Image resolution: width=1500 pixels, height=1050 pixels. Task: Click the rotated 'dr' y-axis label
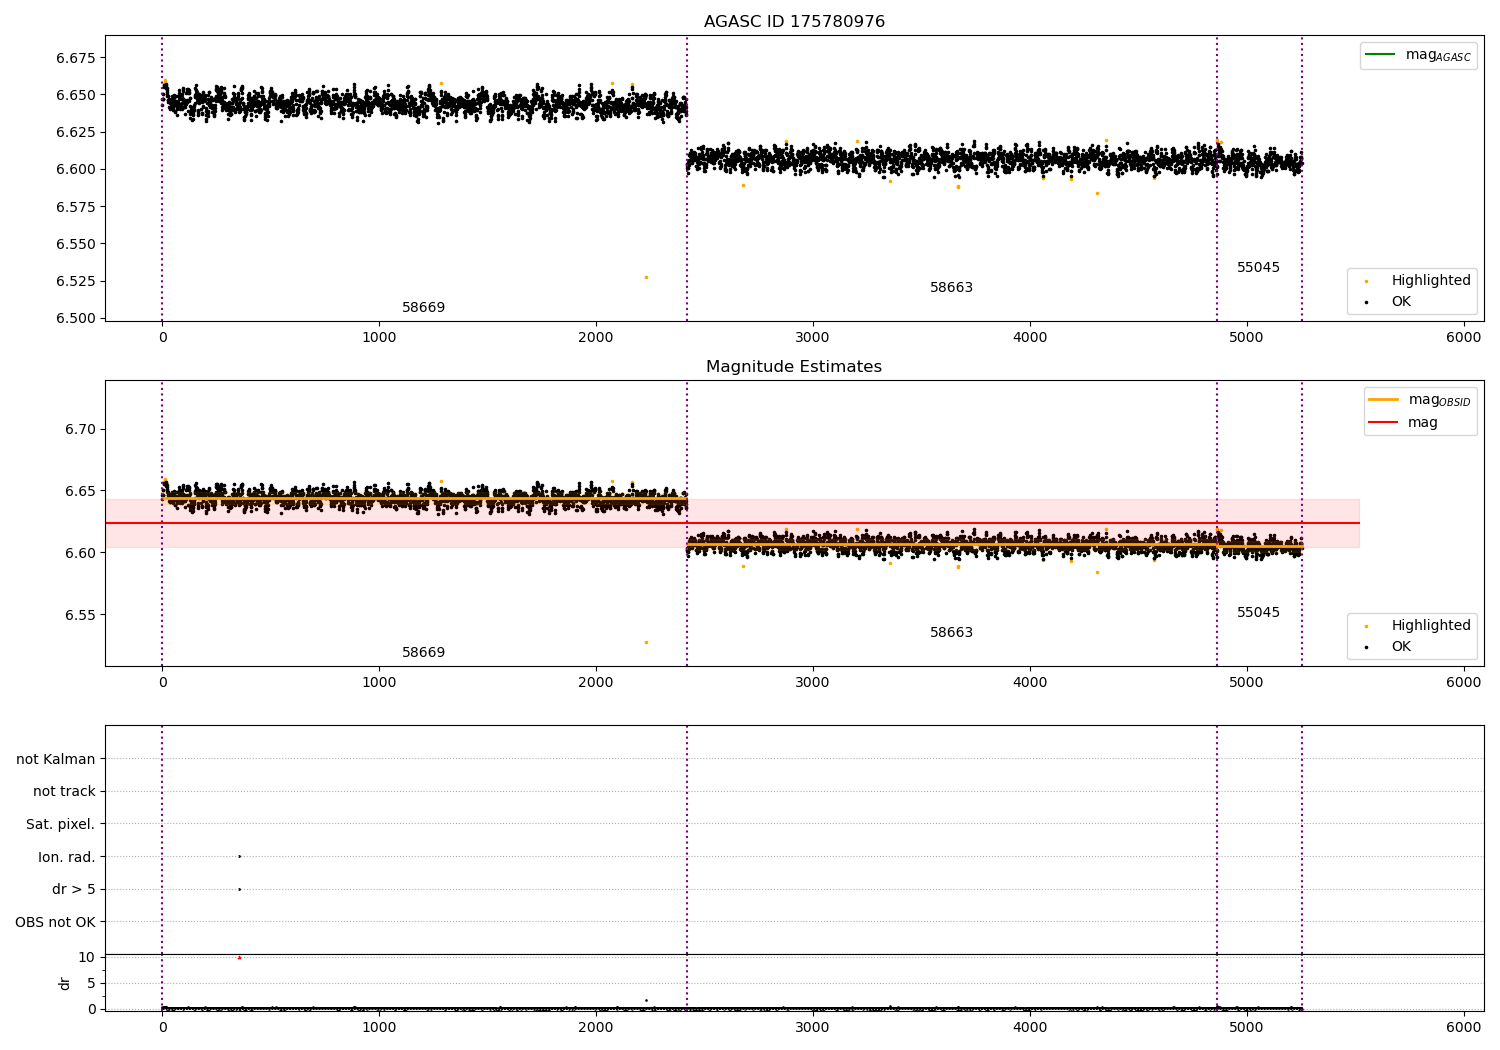(x=65, y=983)
